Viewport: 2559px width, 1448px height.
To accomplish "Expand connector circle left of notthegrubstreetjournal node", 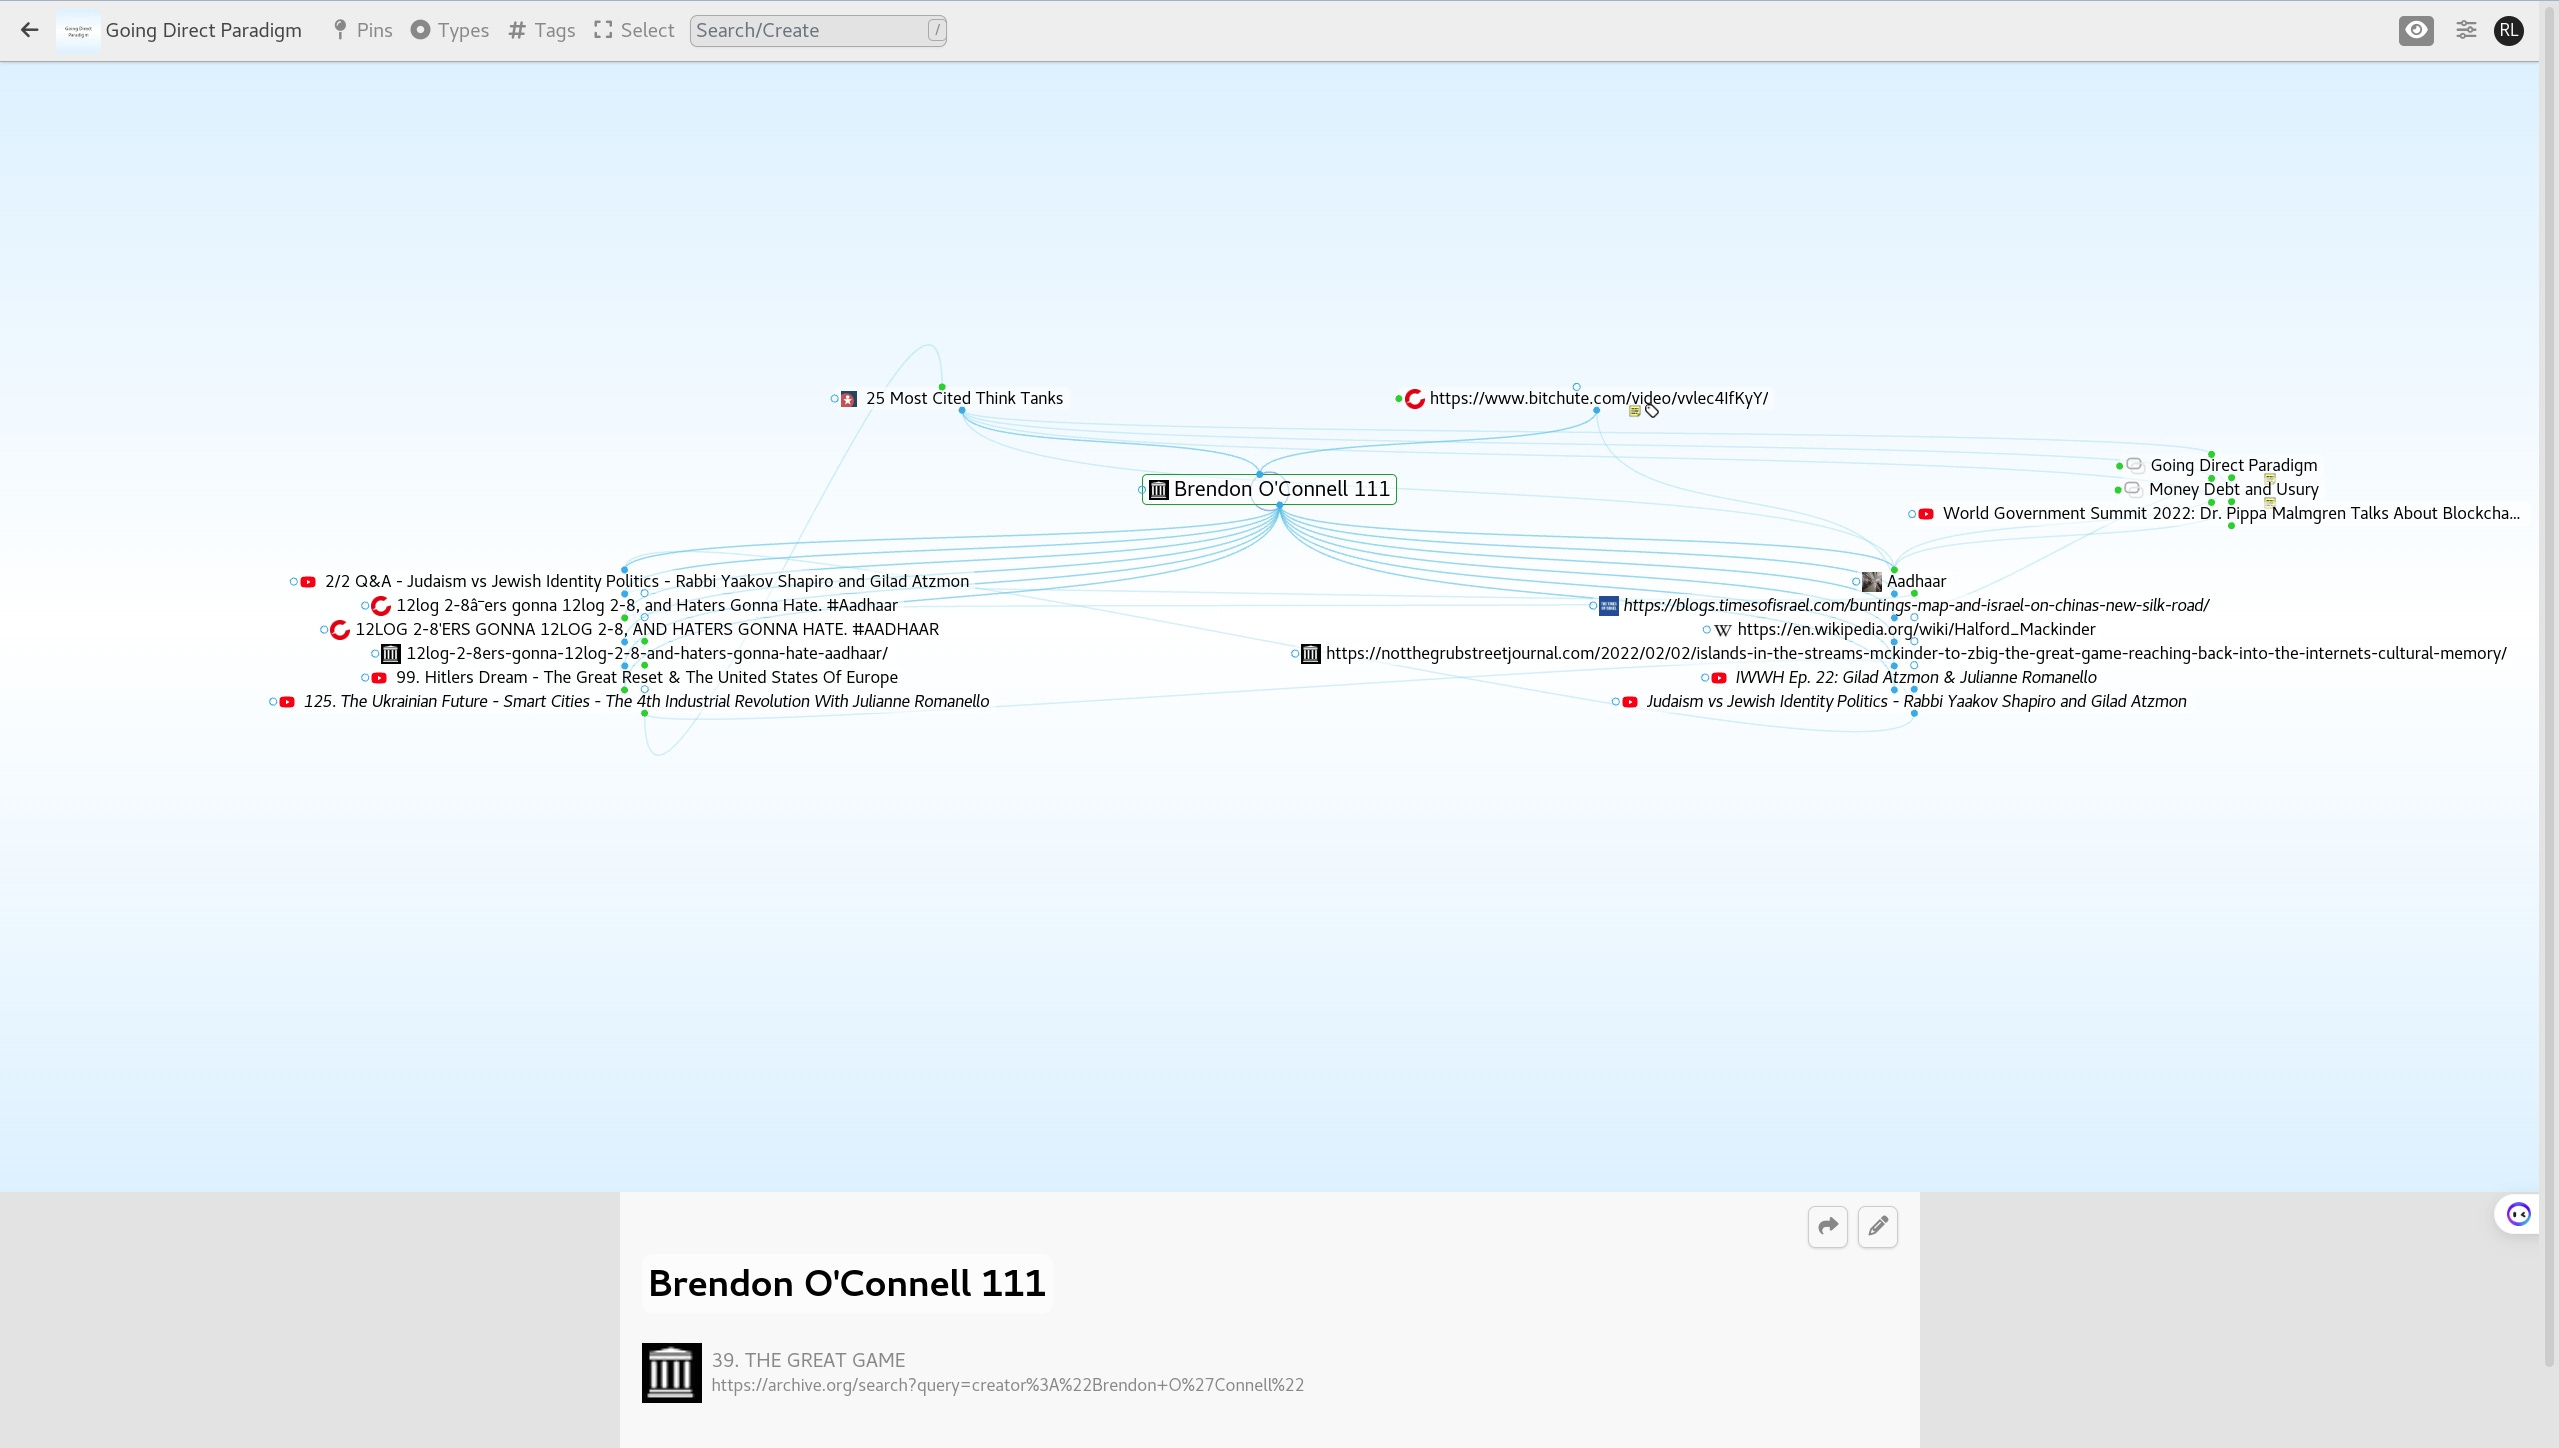I will (1294, 654).
